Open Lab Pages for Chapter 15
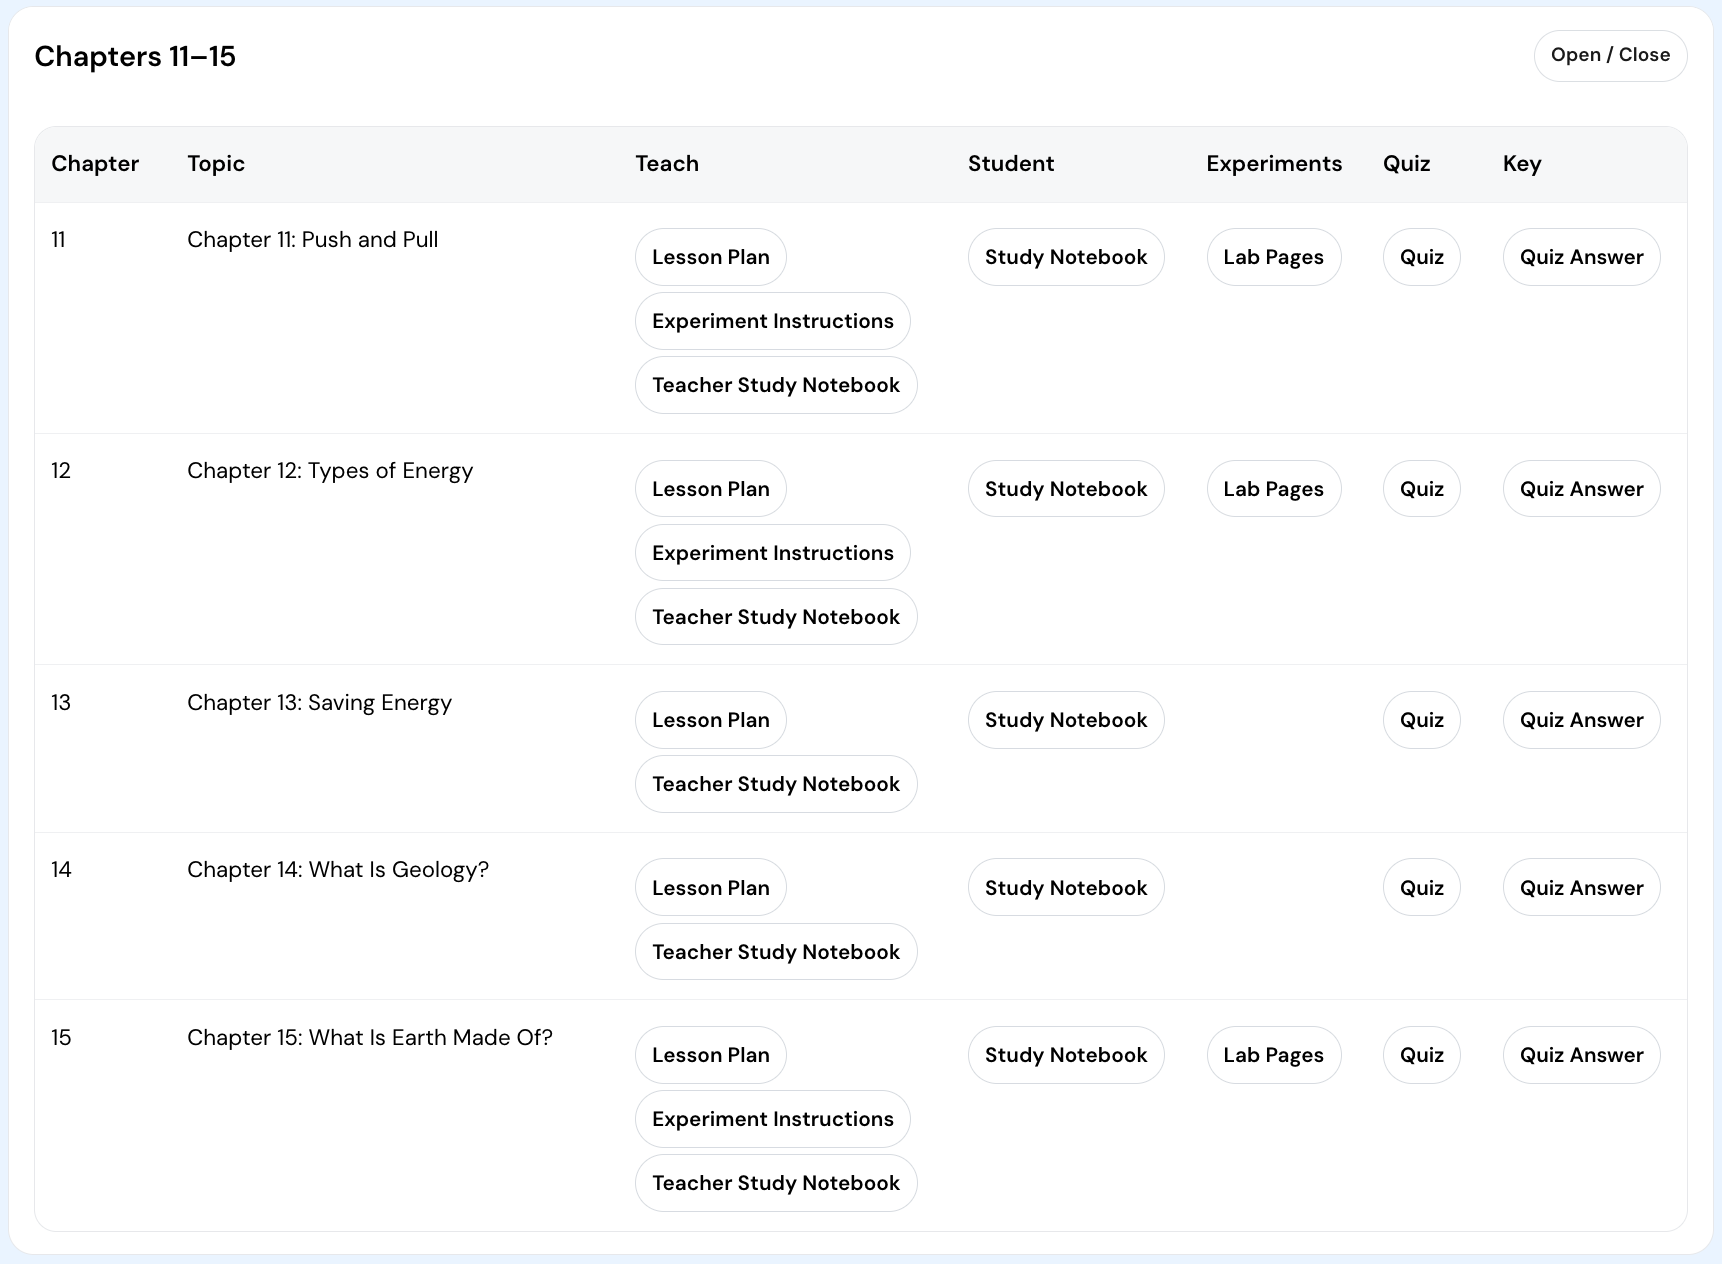Viewport: 1722px width, 1264px height. [x=1273, y=1055]
